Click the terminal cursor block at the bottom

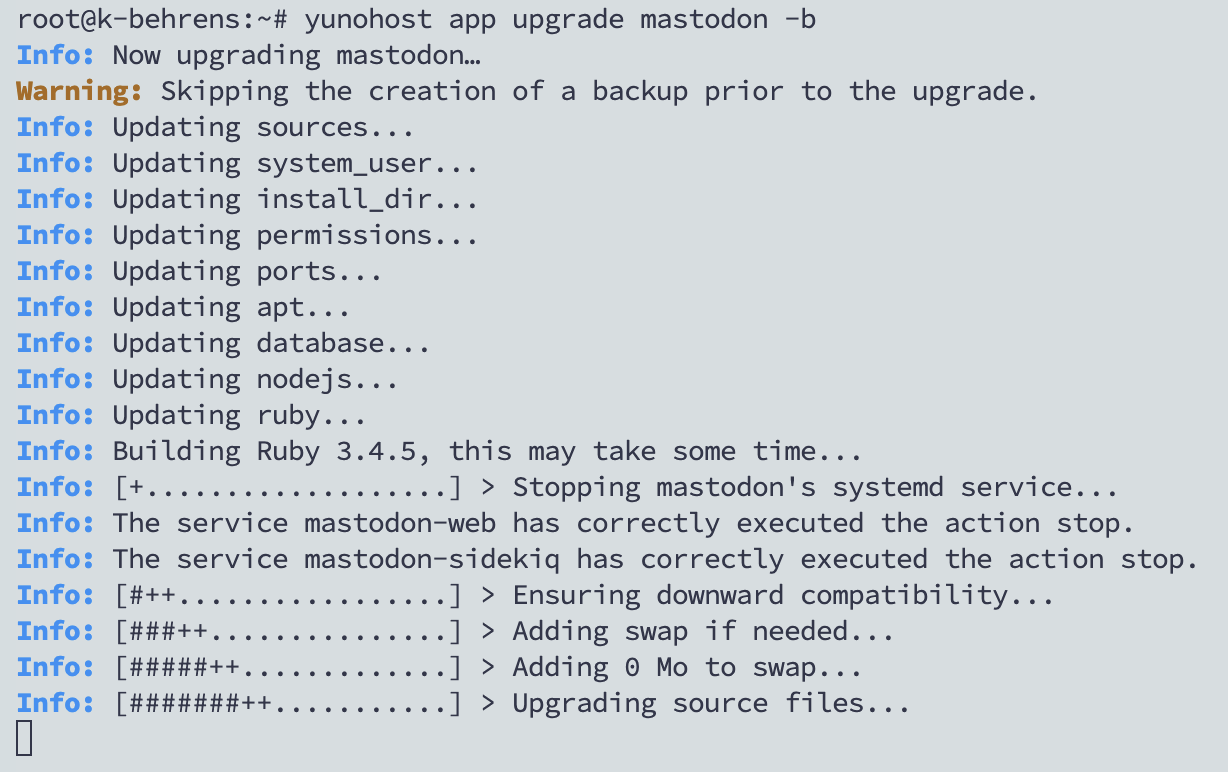[25, 738]
